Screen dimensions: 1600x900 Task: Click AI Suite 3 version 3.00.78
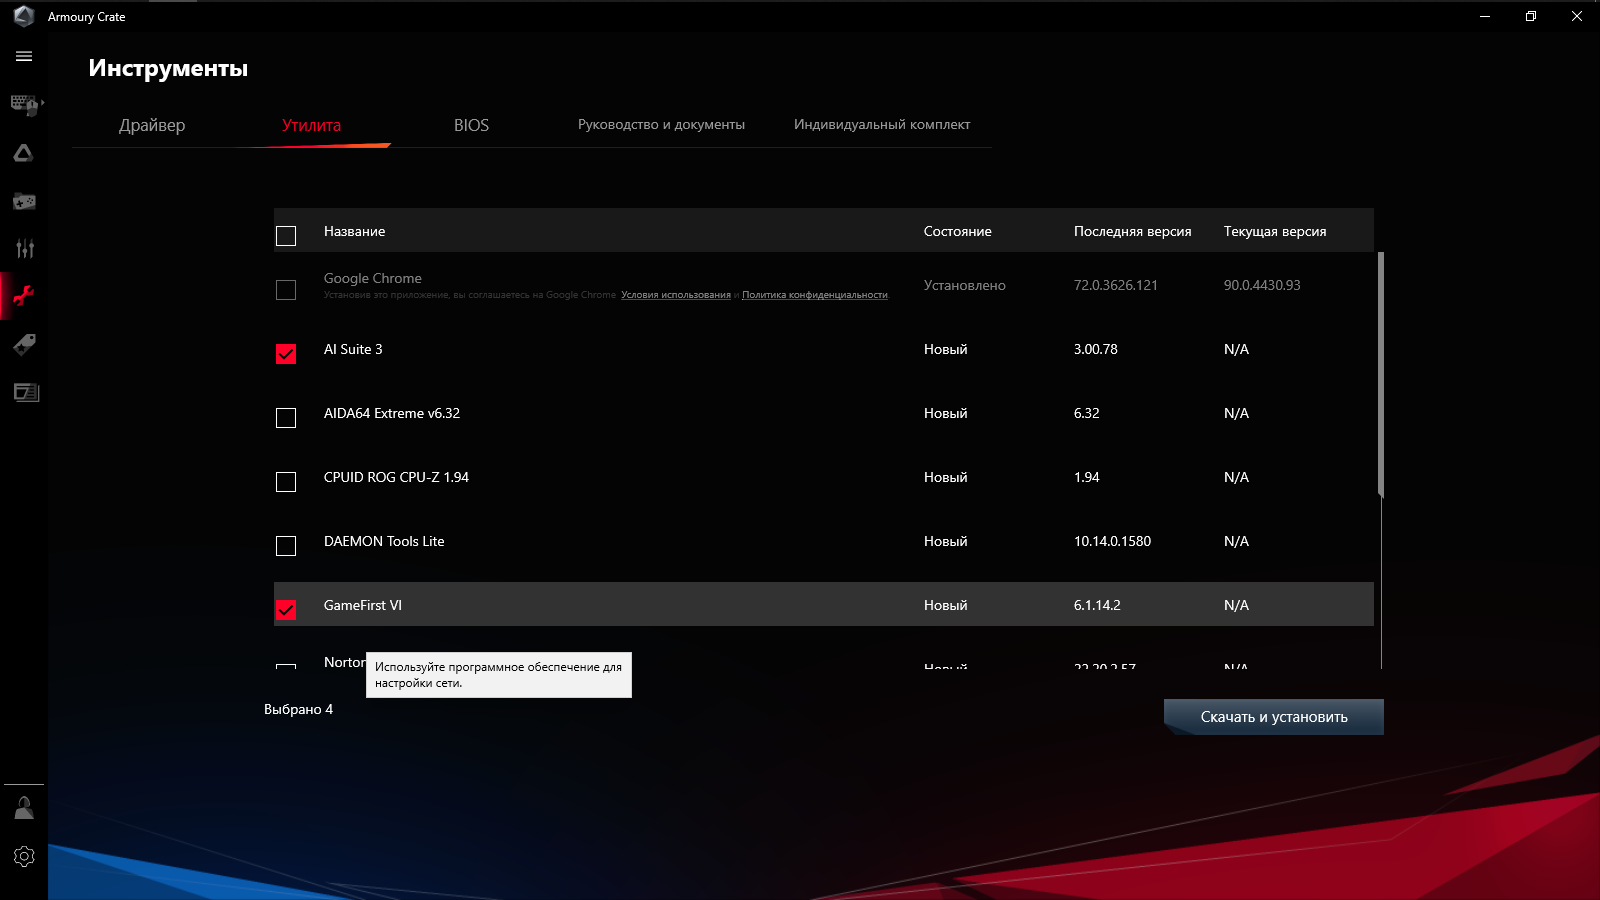point(1096,349)
